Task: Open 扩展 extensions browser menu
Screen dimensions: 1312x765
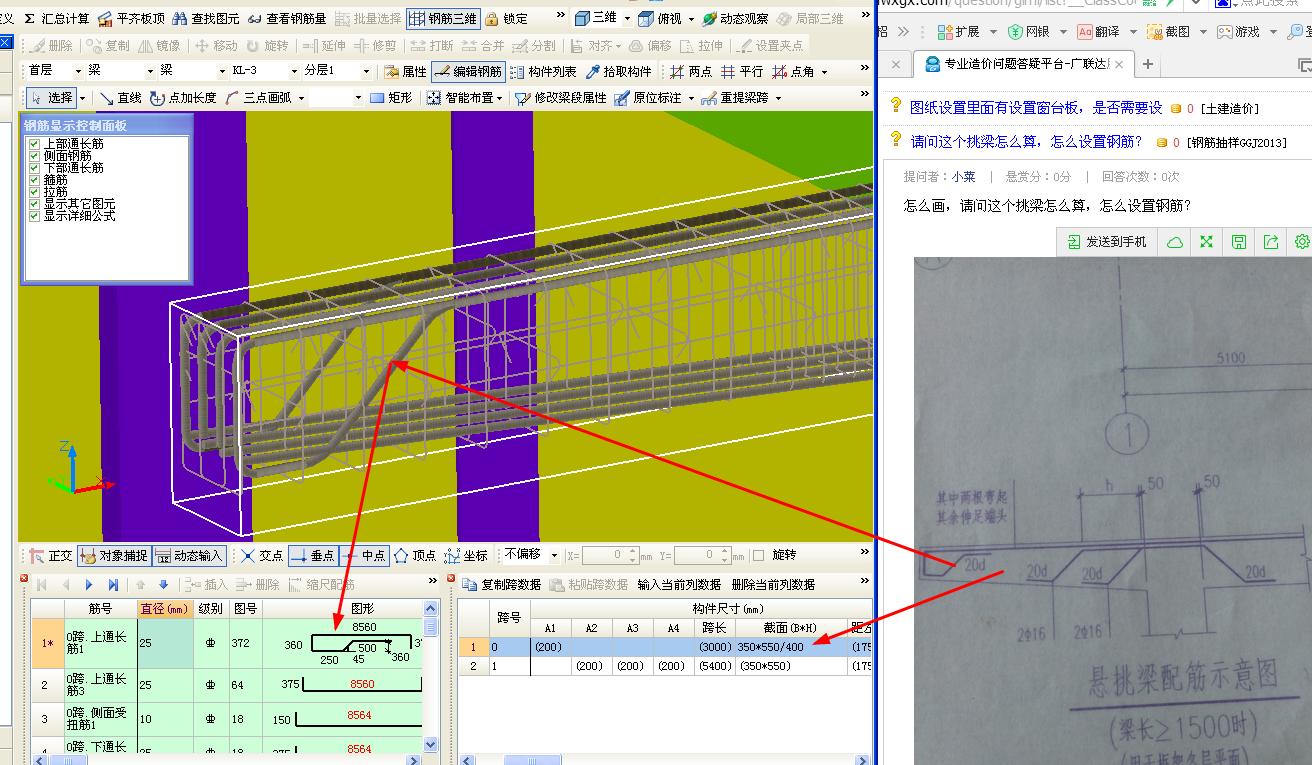Action: tap(965, 32)
